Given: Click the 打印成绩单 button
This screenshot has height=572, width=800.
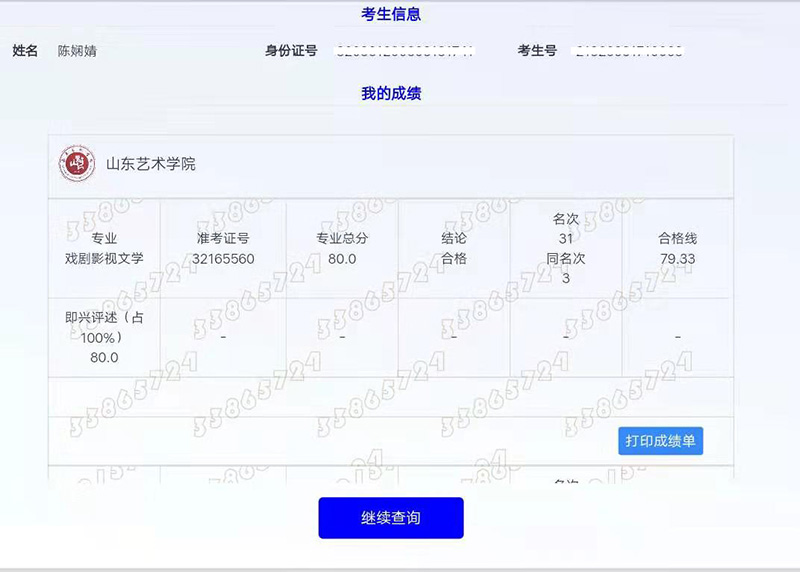Looking at the screenshot, I should [x=660, y=441].
